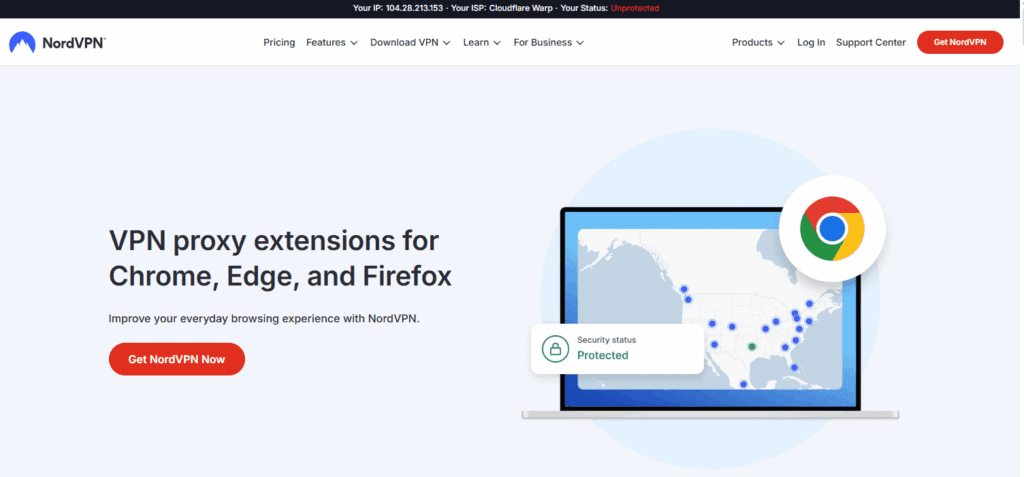Open the Support Center link

[870, 43]
